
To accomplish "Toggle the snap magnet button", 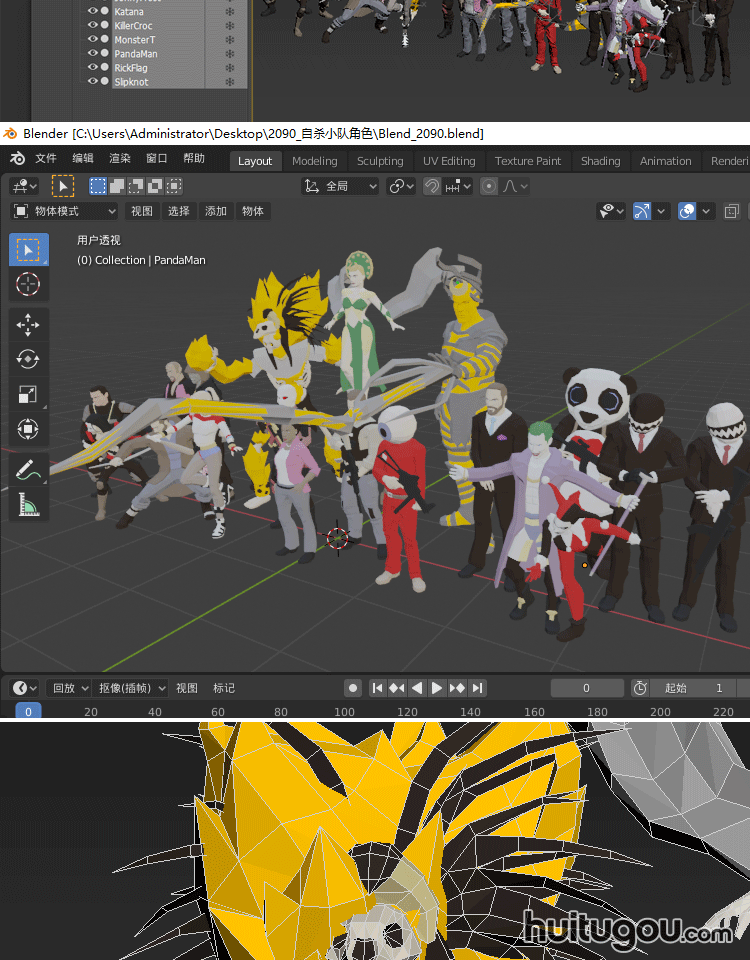I will (432, 186).
